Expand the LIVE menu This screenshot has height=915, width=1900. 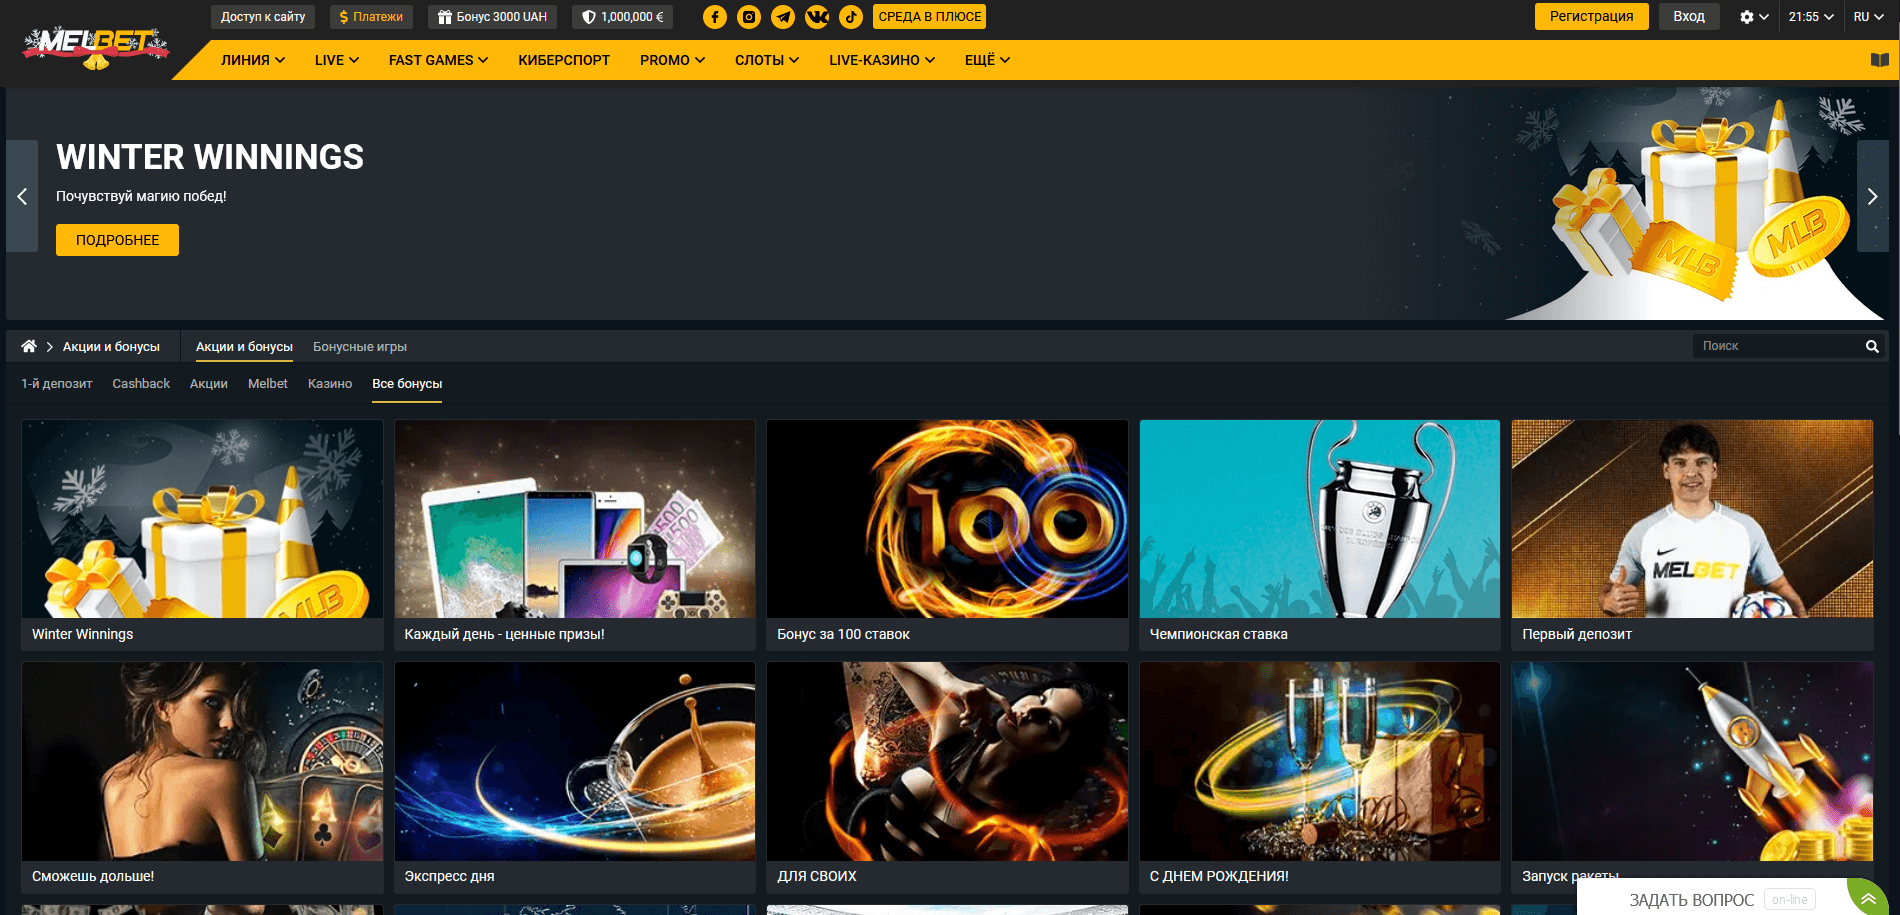pyautogui.click(x=337, y=60)
